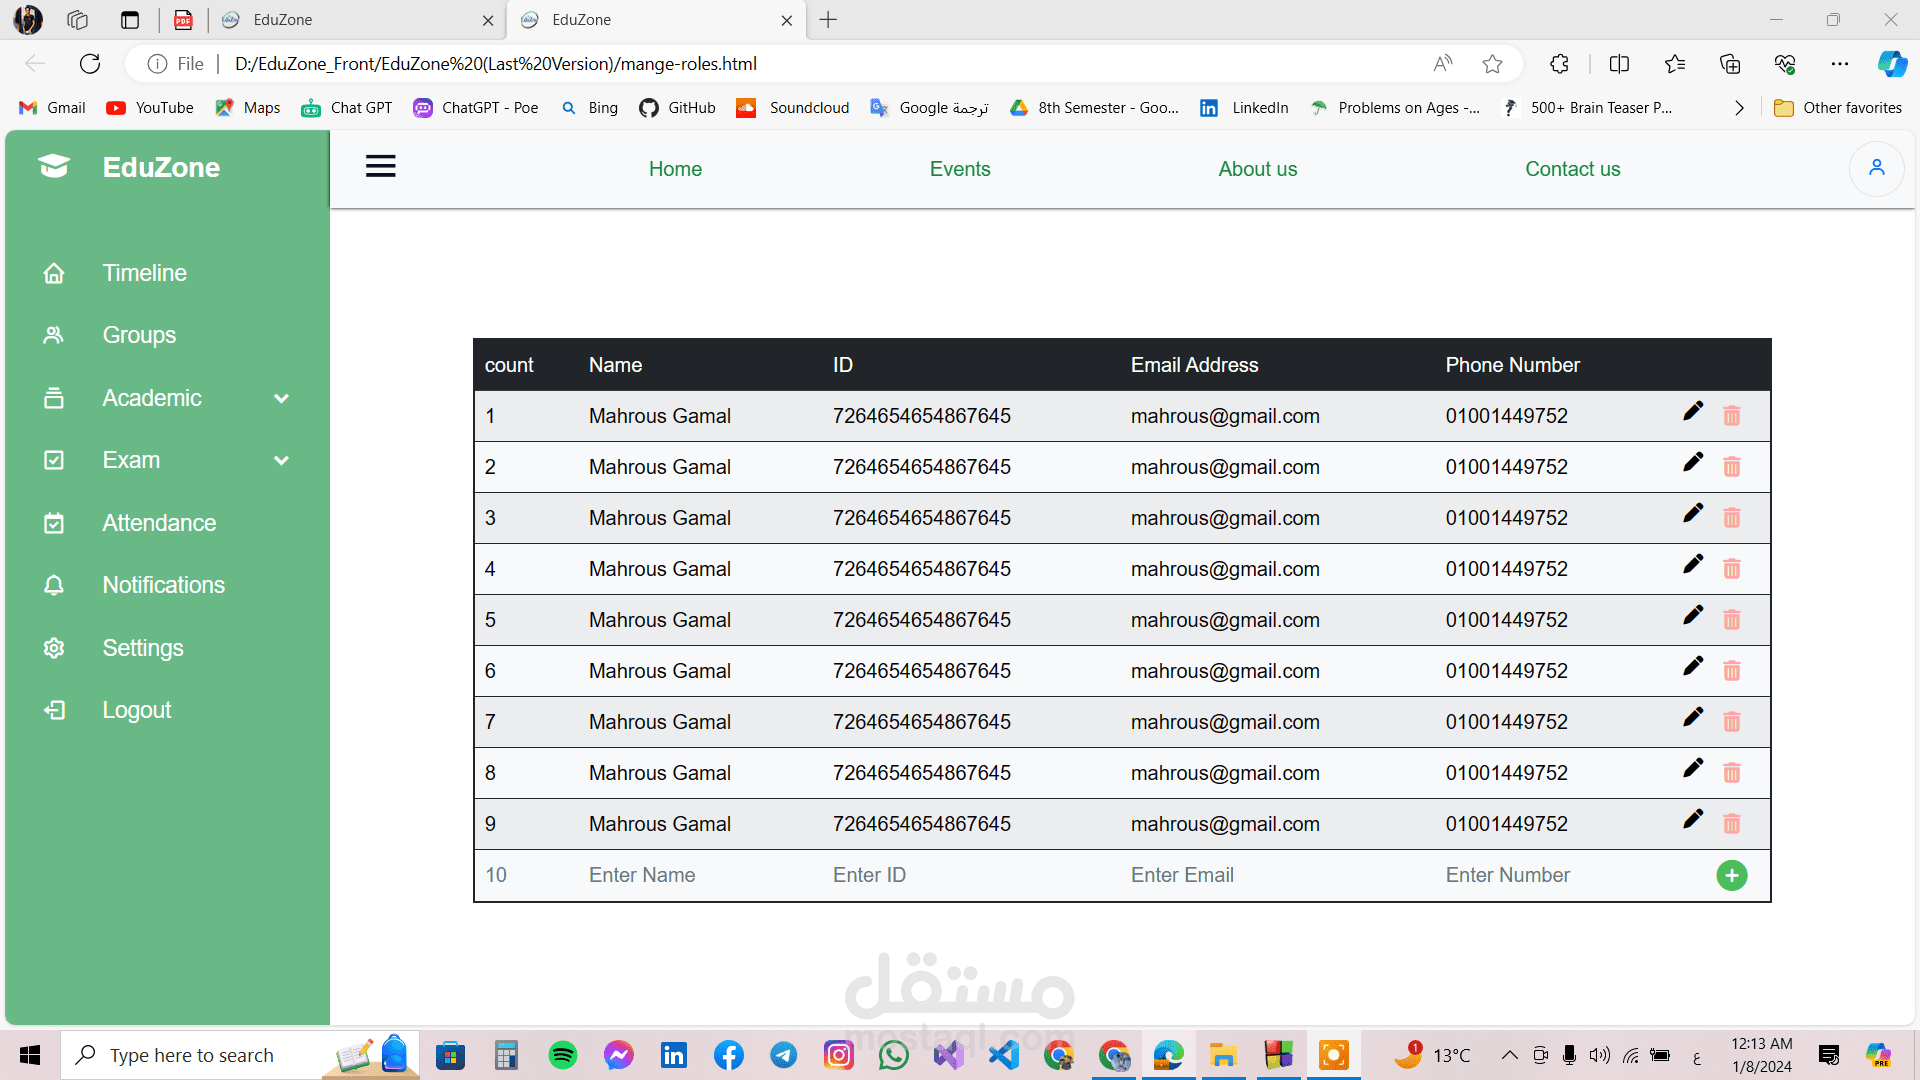Show more bookmarks with chevron arrow
Viewport: 1920px width, 1080px height.
[x=1739, y=108]
